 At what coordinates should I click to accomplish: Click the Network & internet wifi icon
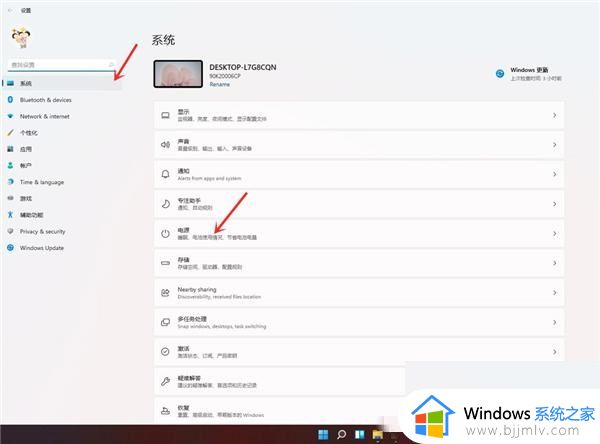(10, 116)
